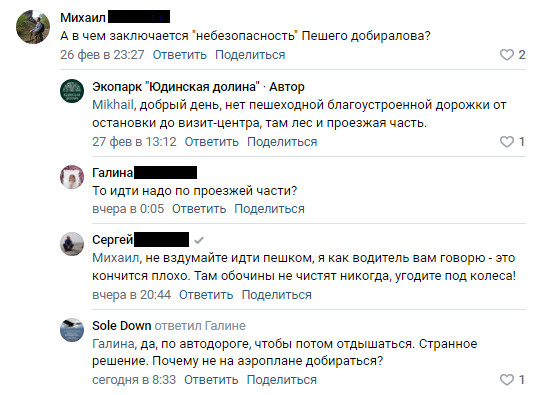Open the Sole Down user name link

pos(122,325)
